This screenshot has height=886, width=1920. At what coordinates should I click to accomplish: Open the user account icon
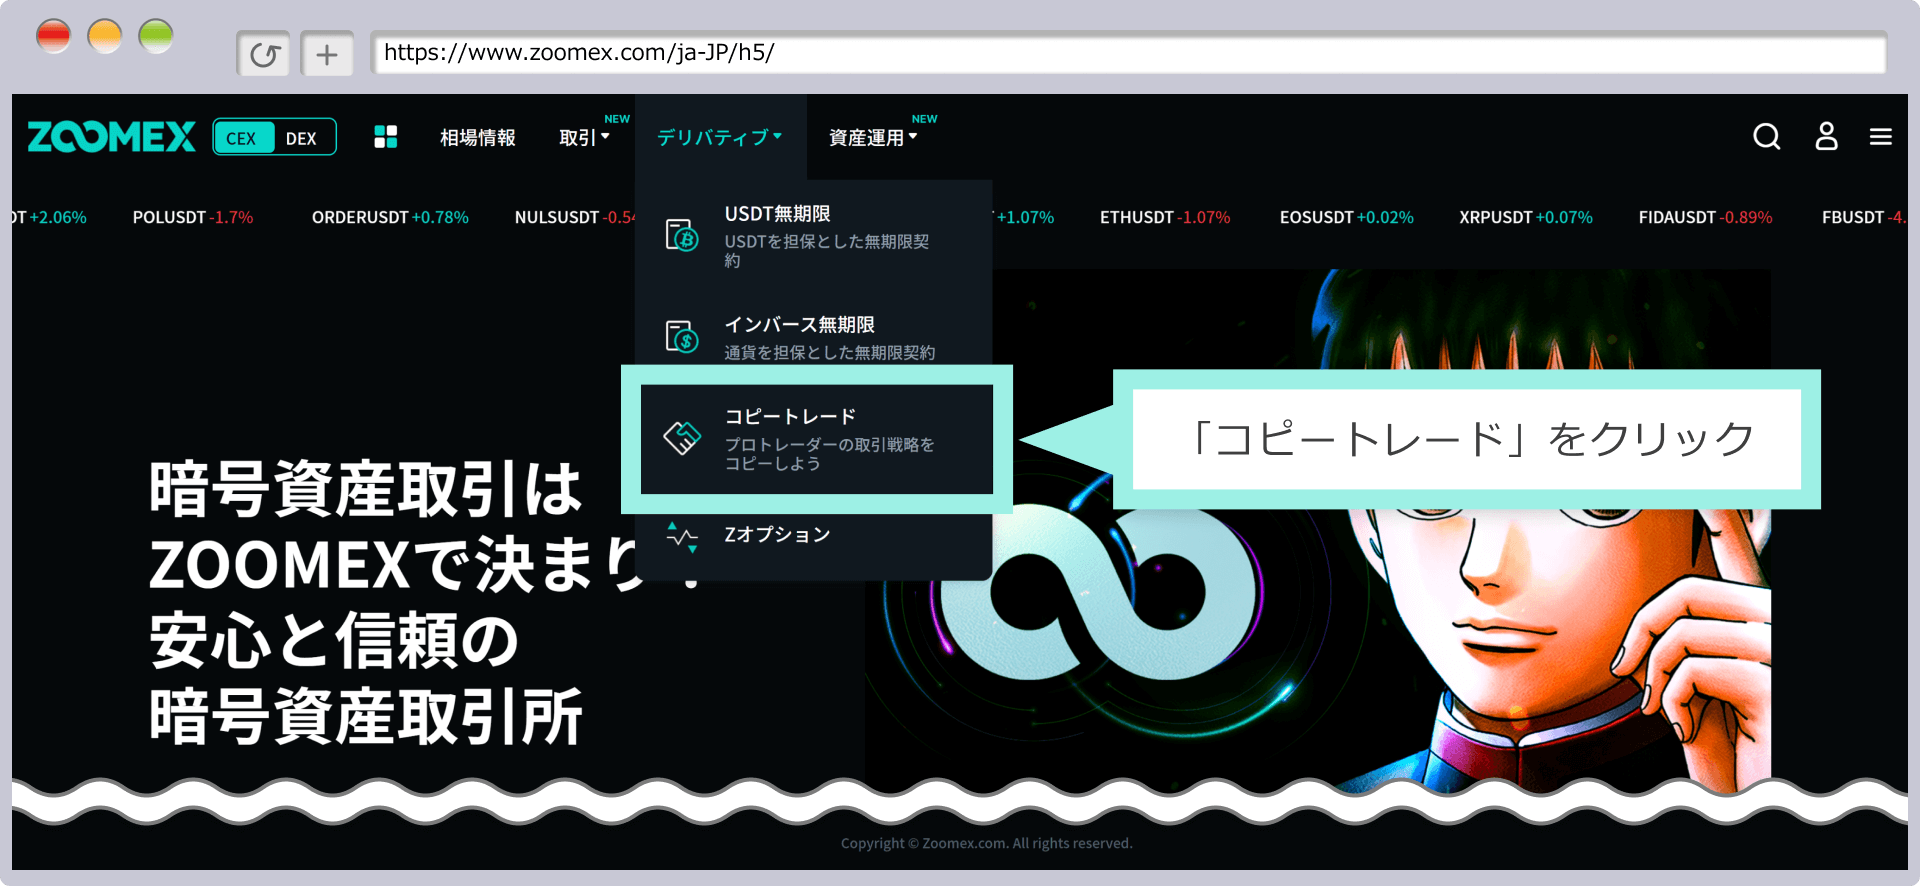pos(1826,136)
